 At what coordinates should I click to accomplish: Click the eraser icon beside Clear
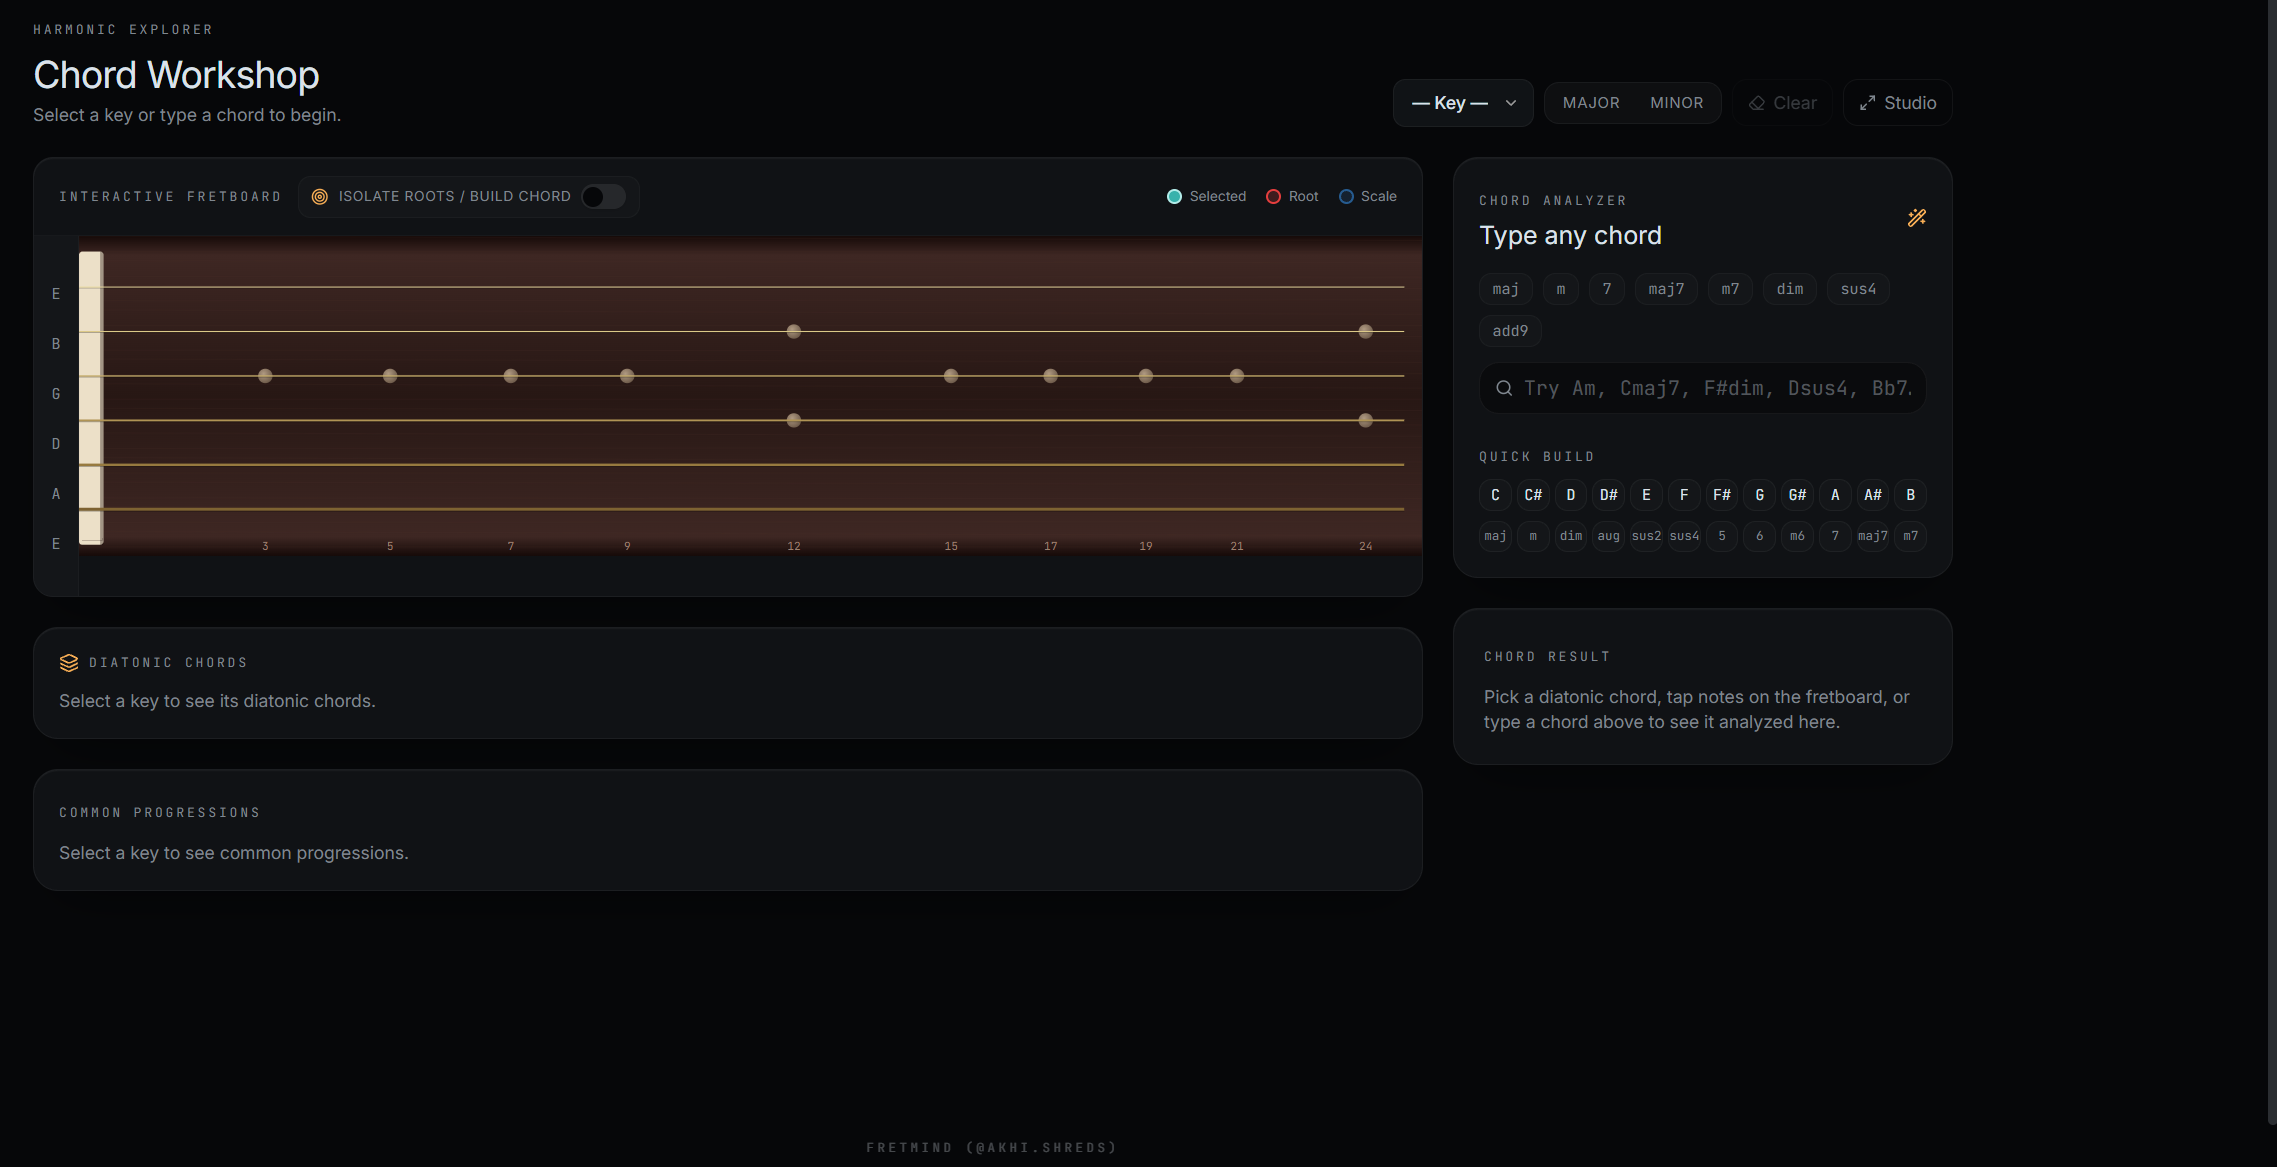[1757, 103]
